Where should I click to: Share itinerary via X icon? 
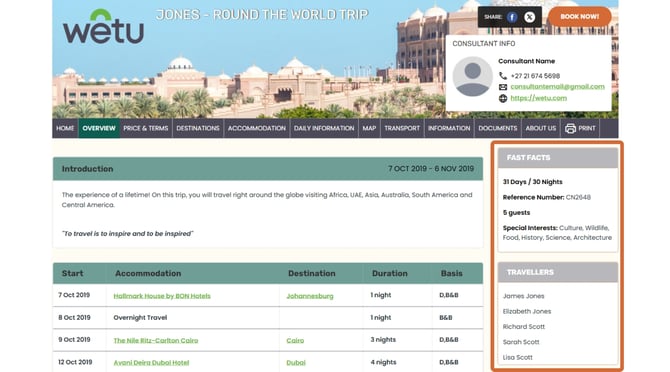pyautogui.click(x=529, y=17)
